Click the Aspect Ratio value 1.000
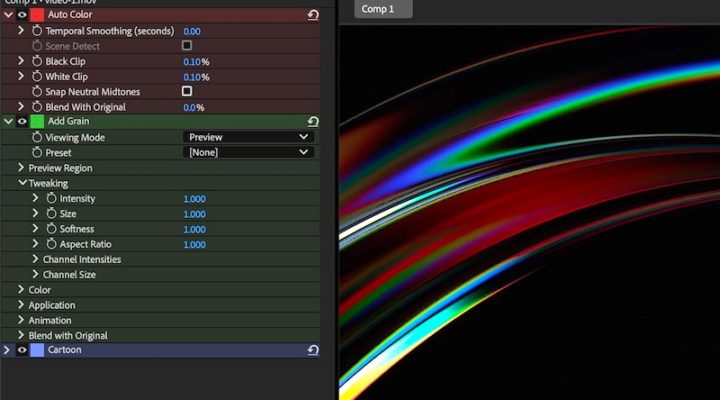This screenshot has width=720, height=400. (194, 244)
